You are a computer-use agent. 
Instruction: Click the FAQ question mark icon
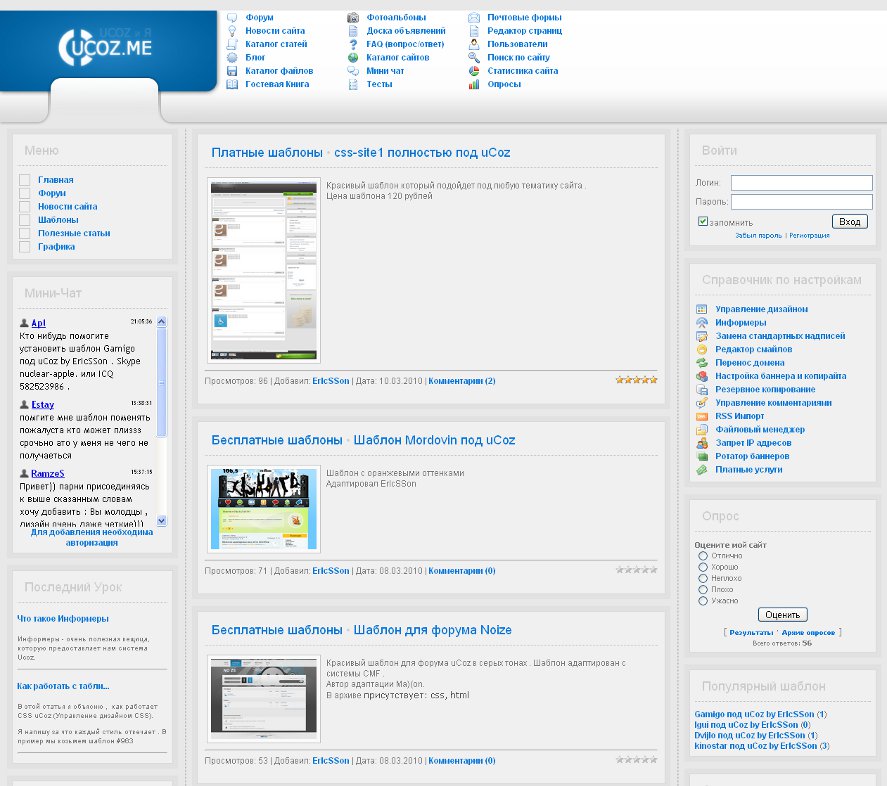coord(353,44)
